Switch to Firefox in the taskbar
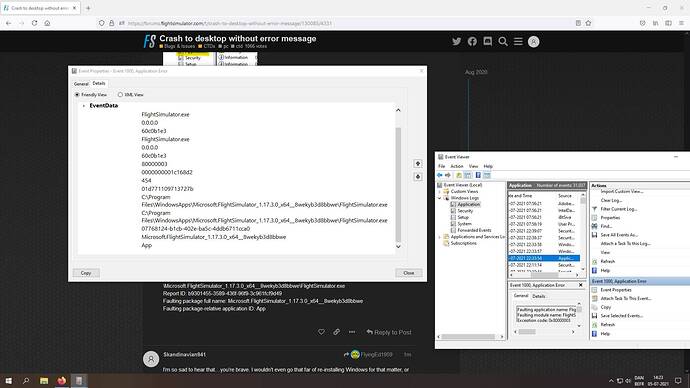This screenshot has width=690, height=388. (x=61, y=381)
